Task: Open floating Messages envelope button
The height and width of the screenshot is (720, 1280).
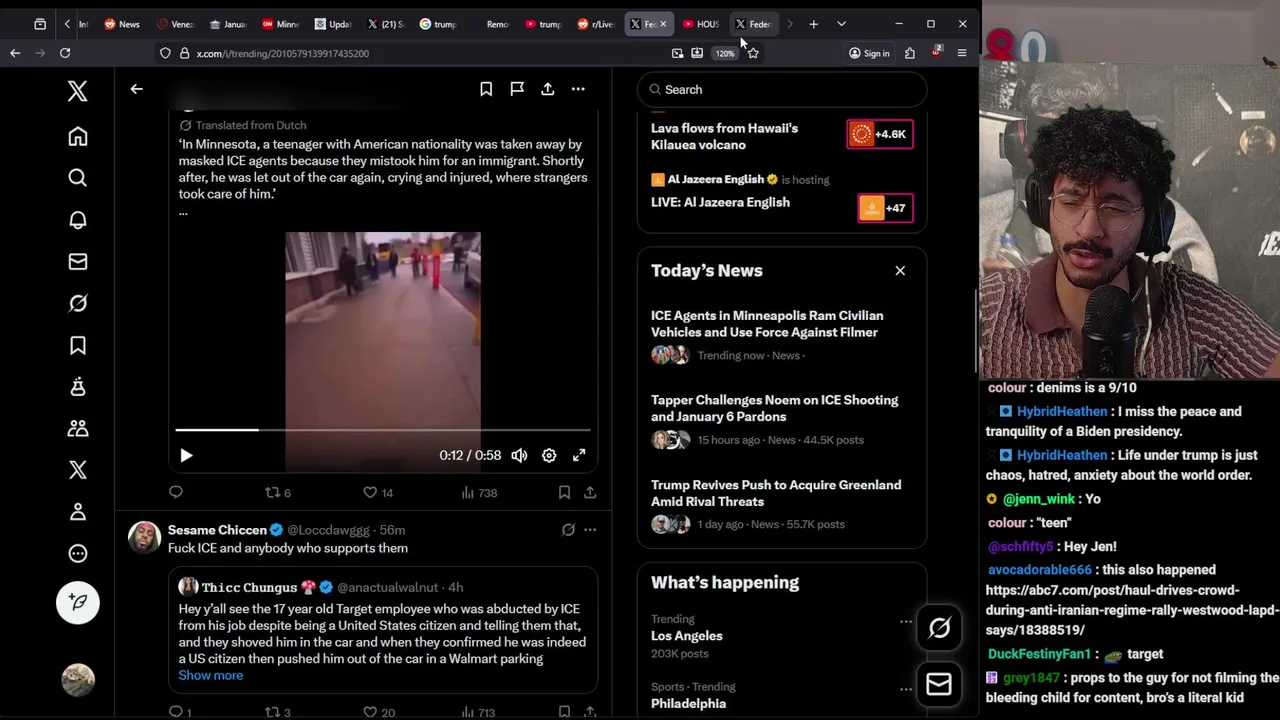Action: pyautogui.click(x=939, y=684)
